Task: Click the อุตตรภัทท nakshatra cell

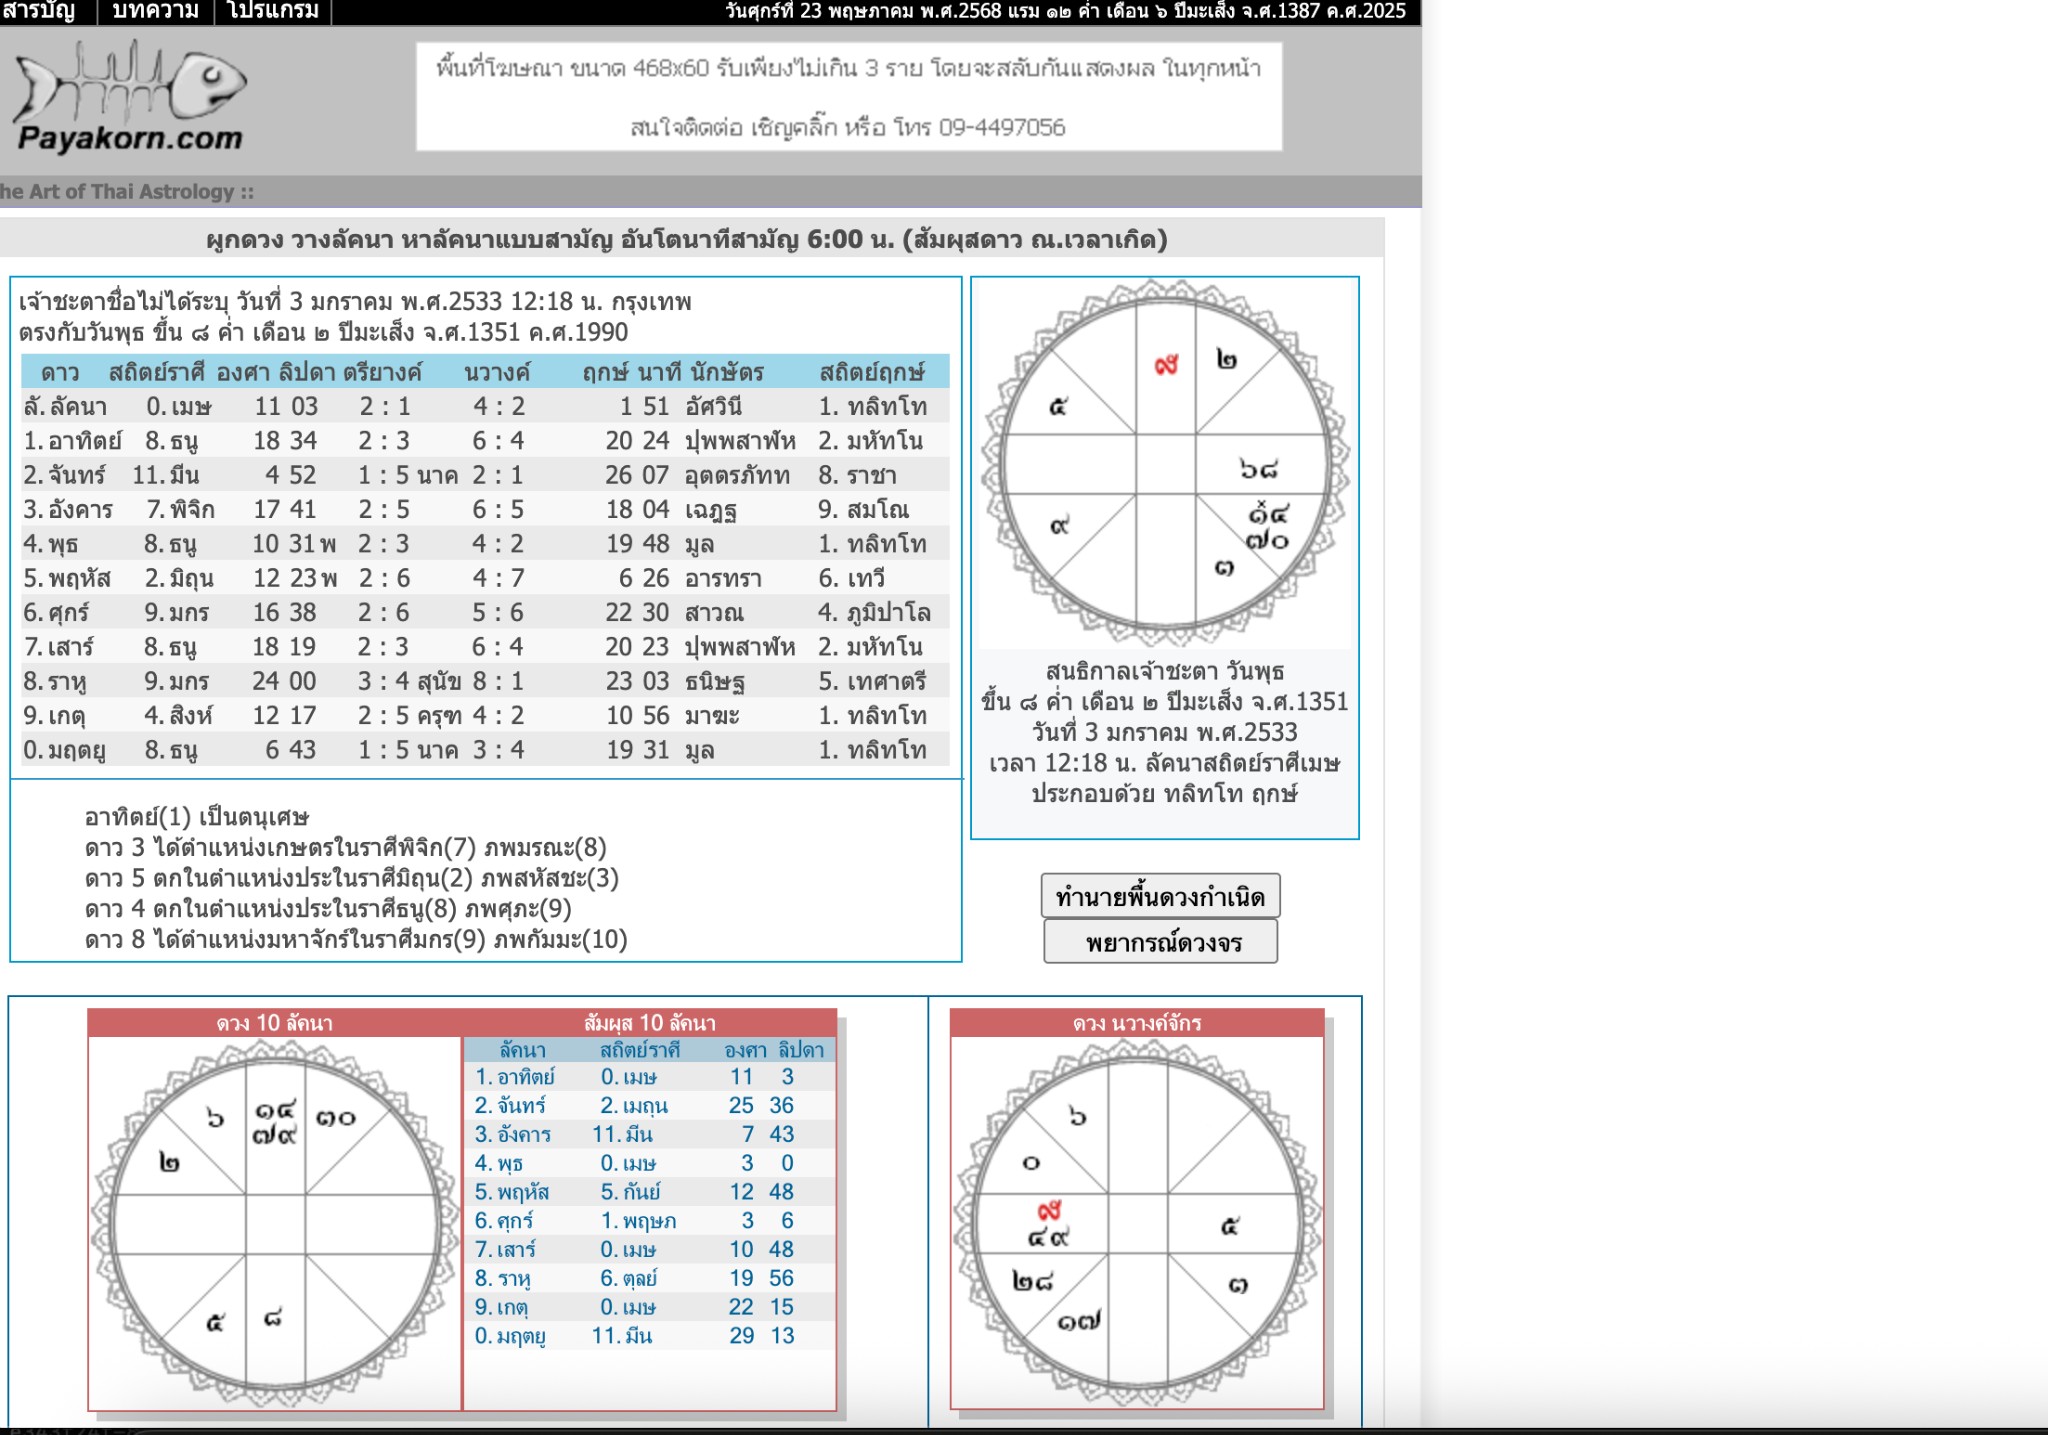Action: coord(738,475)
